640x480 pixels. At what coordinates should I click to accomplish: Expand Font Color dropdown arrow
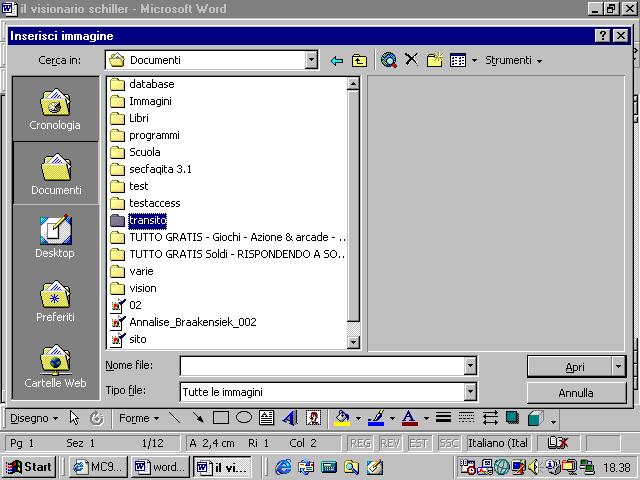click(x=426, y=418)
